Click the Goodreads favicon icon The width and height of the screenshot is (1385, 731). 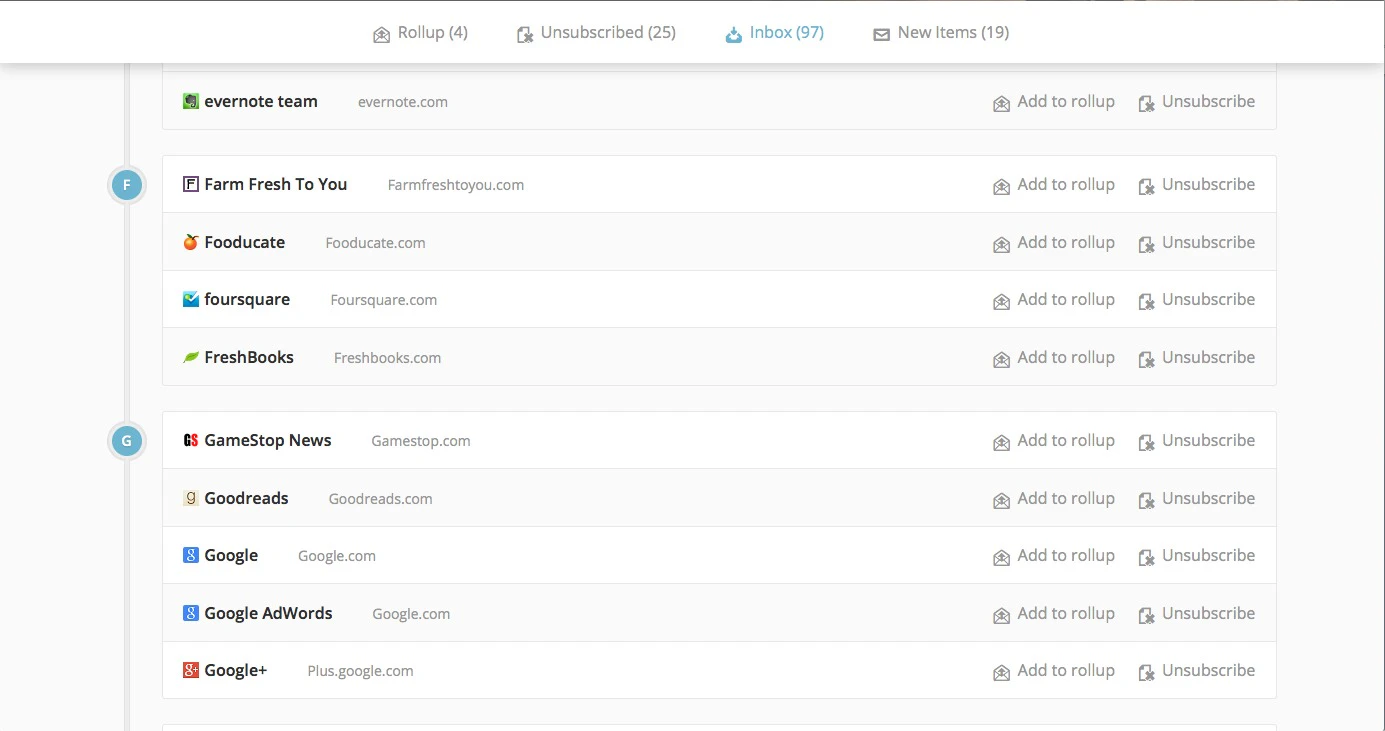tap(190, 497)
